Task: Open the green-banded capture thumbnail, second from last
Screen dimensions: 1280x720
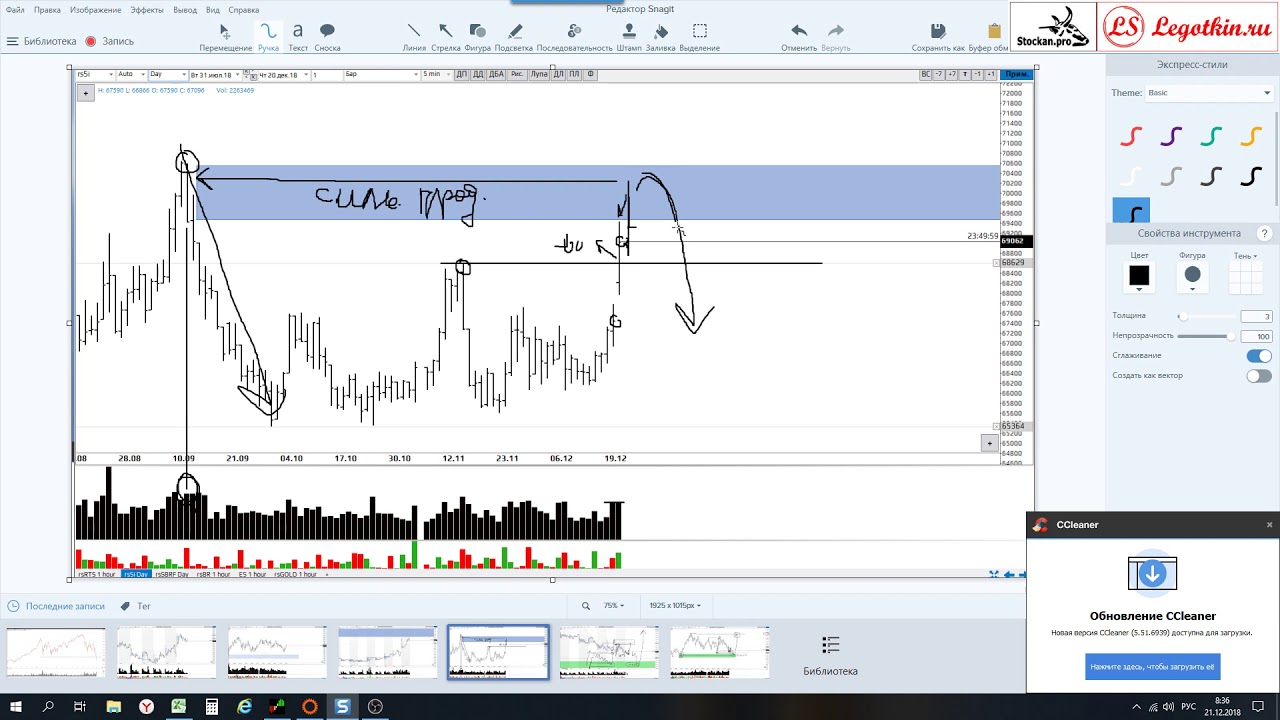Action: pyautogui.click(x=608, y=652)
